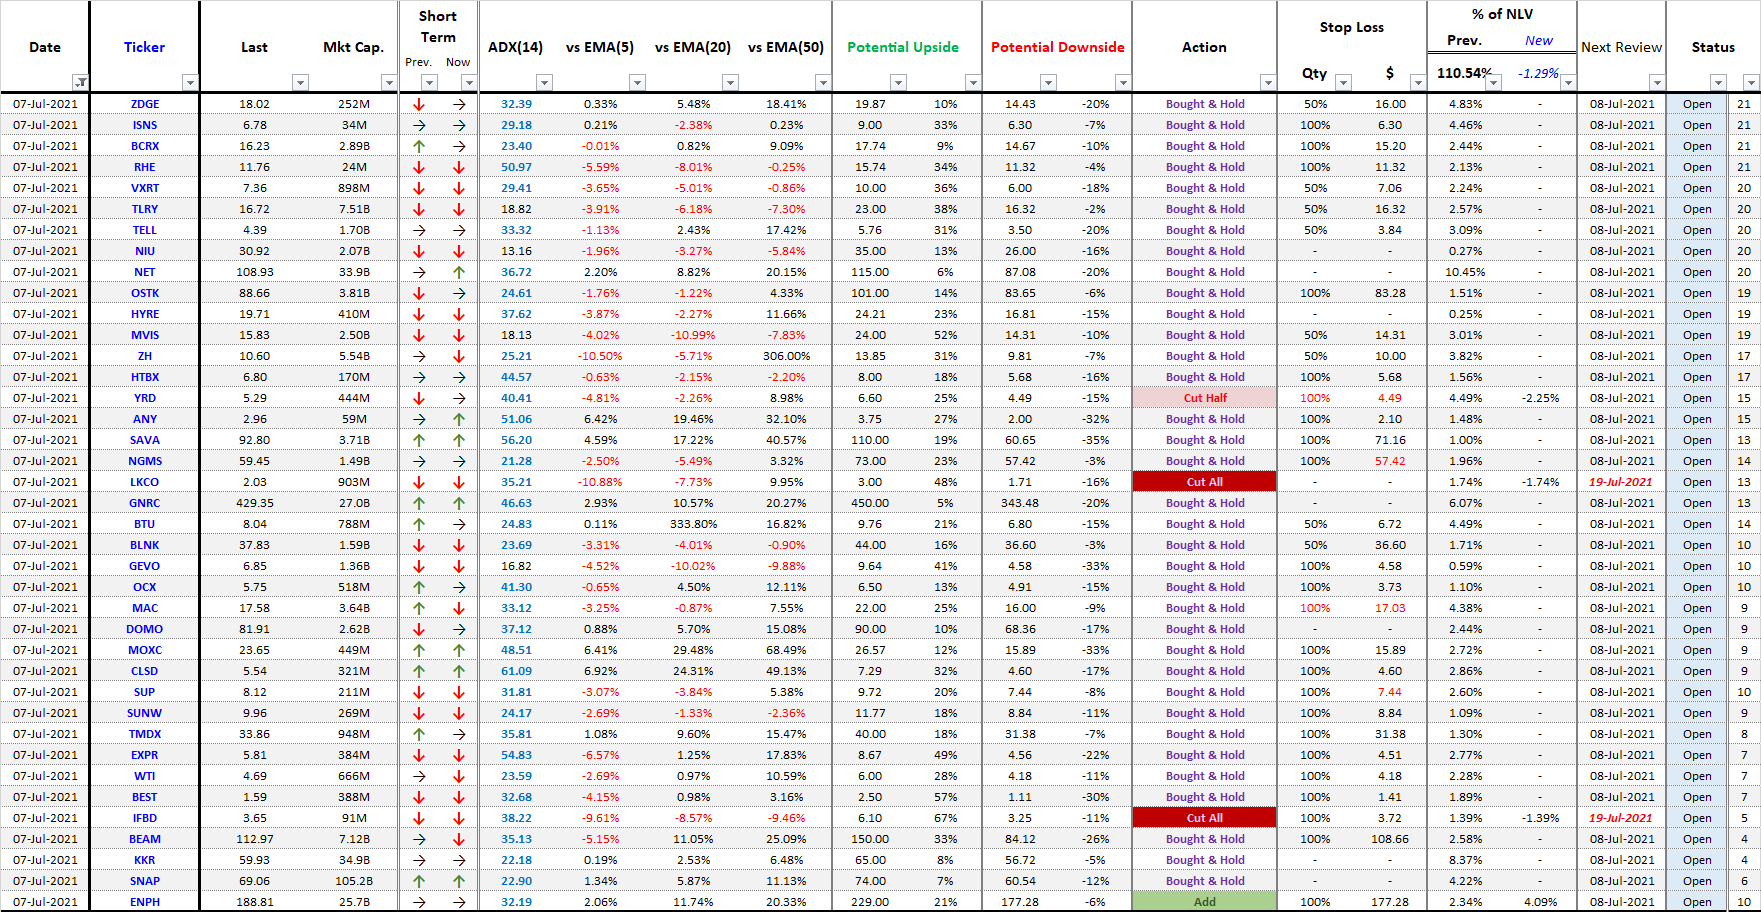Select the Mkt Cap cell 105.2B for SNAP
This screenshot has height=912, width=1761.
[x=353, y=881]
